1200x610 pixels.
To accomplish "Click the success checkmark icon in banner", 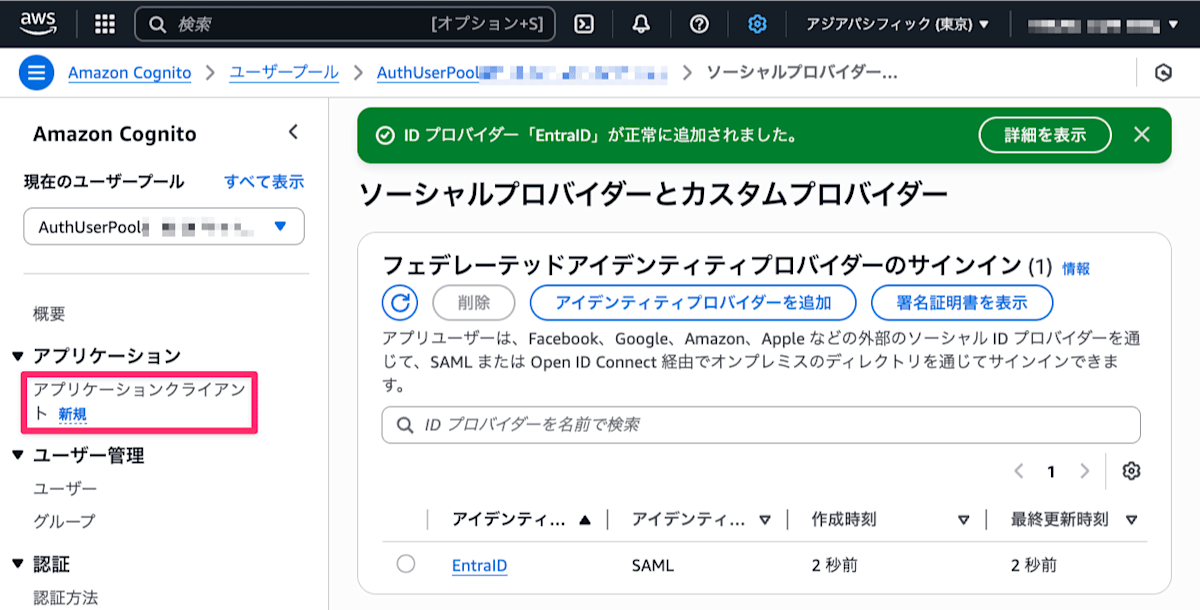I will (385, 135).
